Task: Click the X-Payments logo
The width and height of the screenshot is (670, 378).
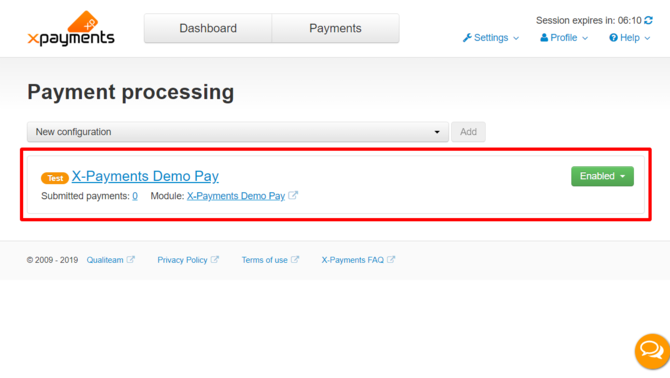Action: coord(71,29)
